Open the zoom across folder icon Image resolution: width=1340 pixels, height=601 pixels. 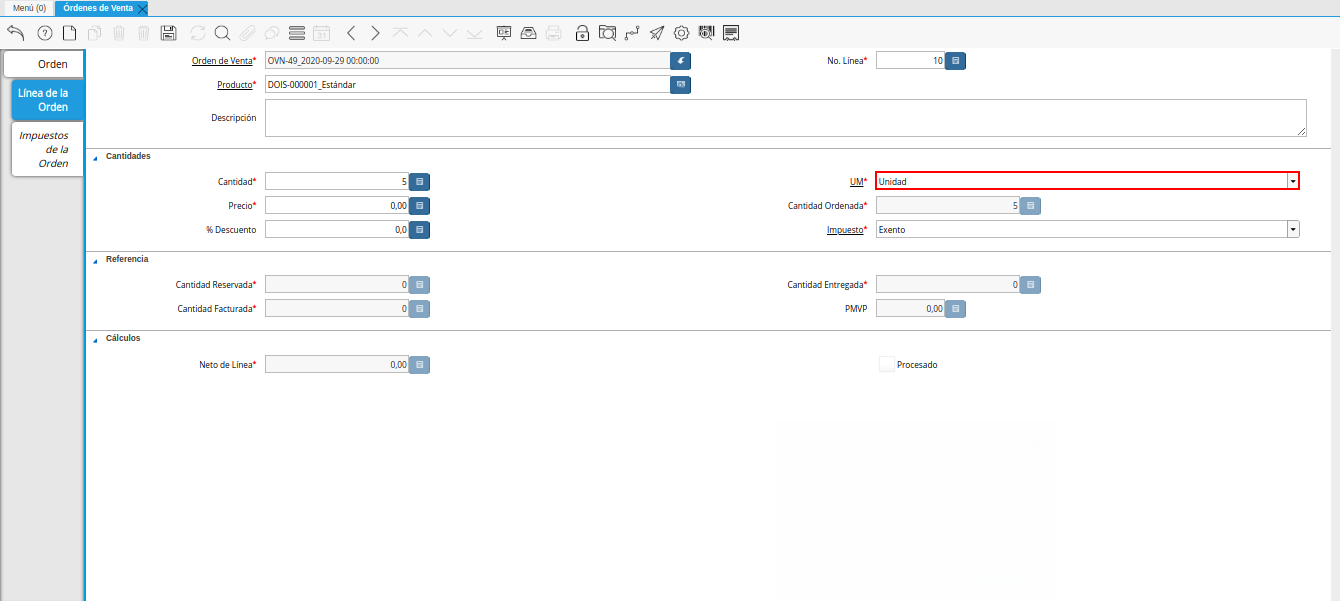(x=607, y=33)
